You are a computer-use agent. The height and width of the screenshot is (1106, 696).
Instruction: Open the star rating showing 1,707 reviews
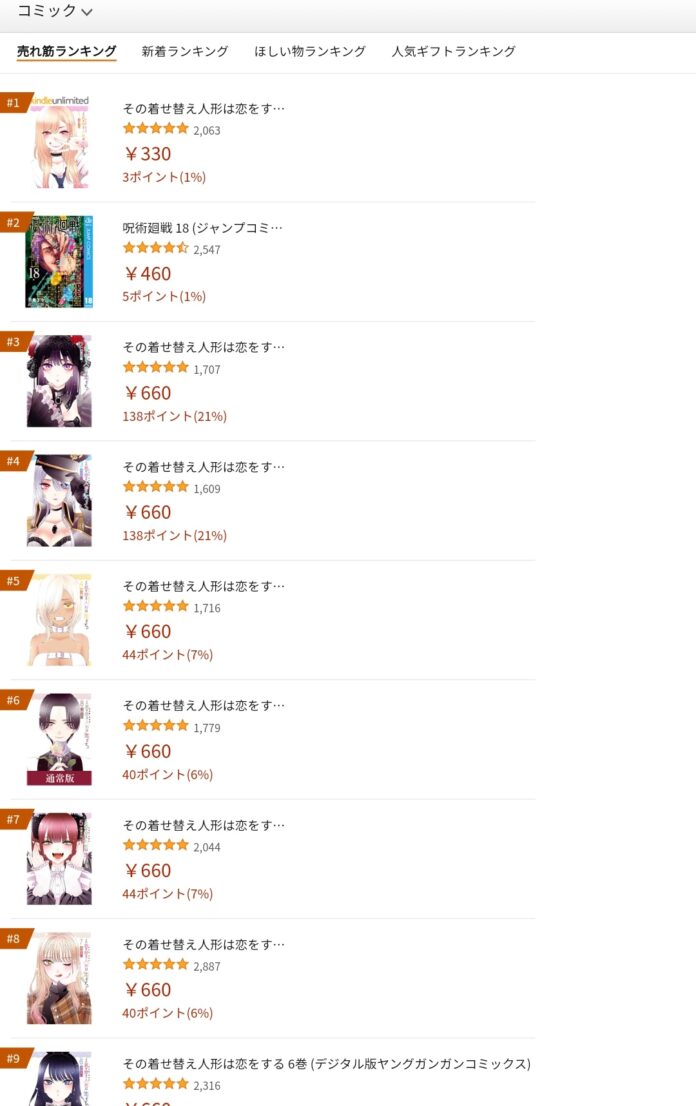pos(156,367)
